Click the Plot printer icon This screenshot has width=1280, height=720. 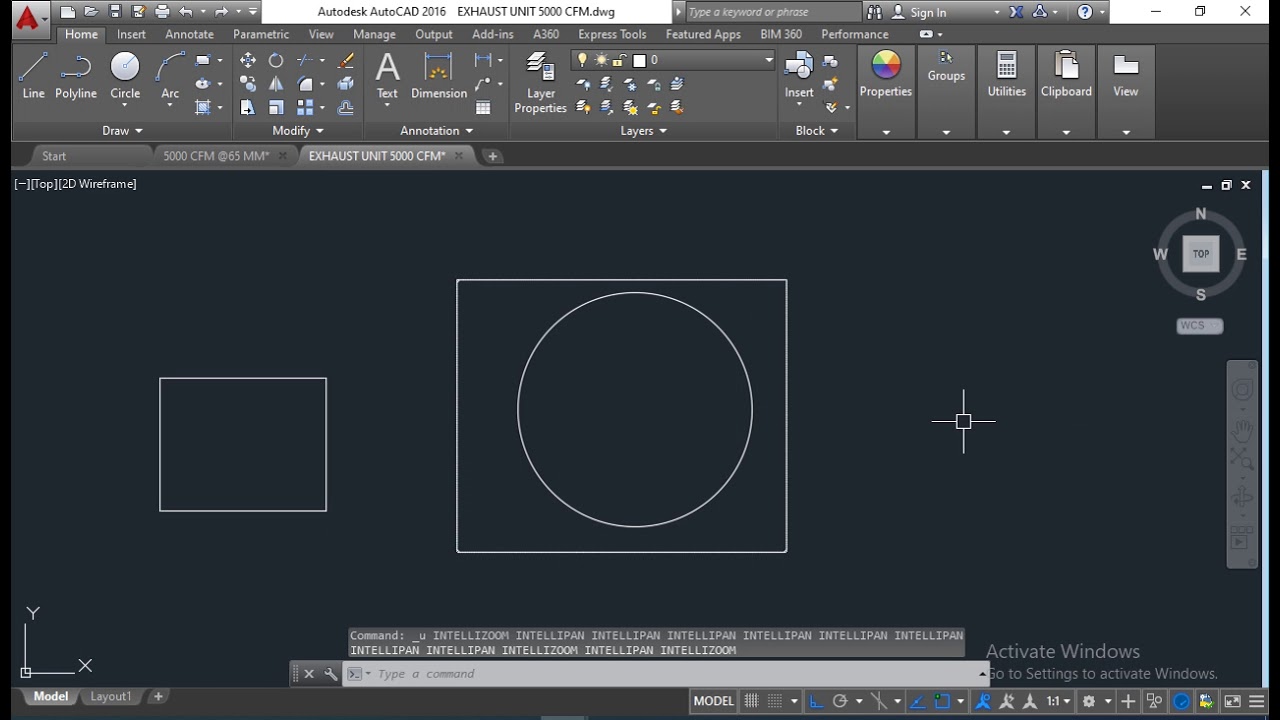162,12
